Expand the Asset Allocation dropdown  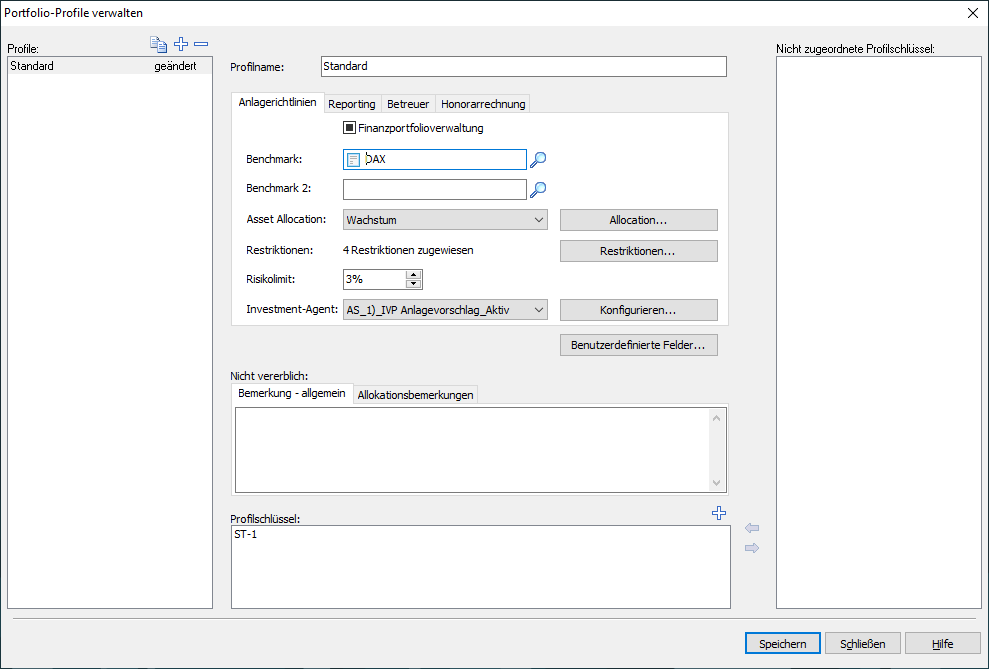coord(538,220)
